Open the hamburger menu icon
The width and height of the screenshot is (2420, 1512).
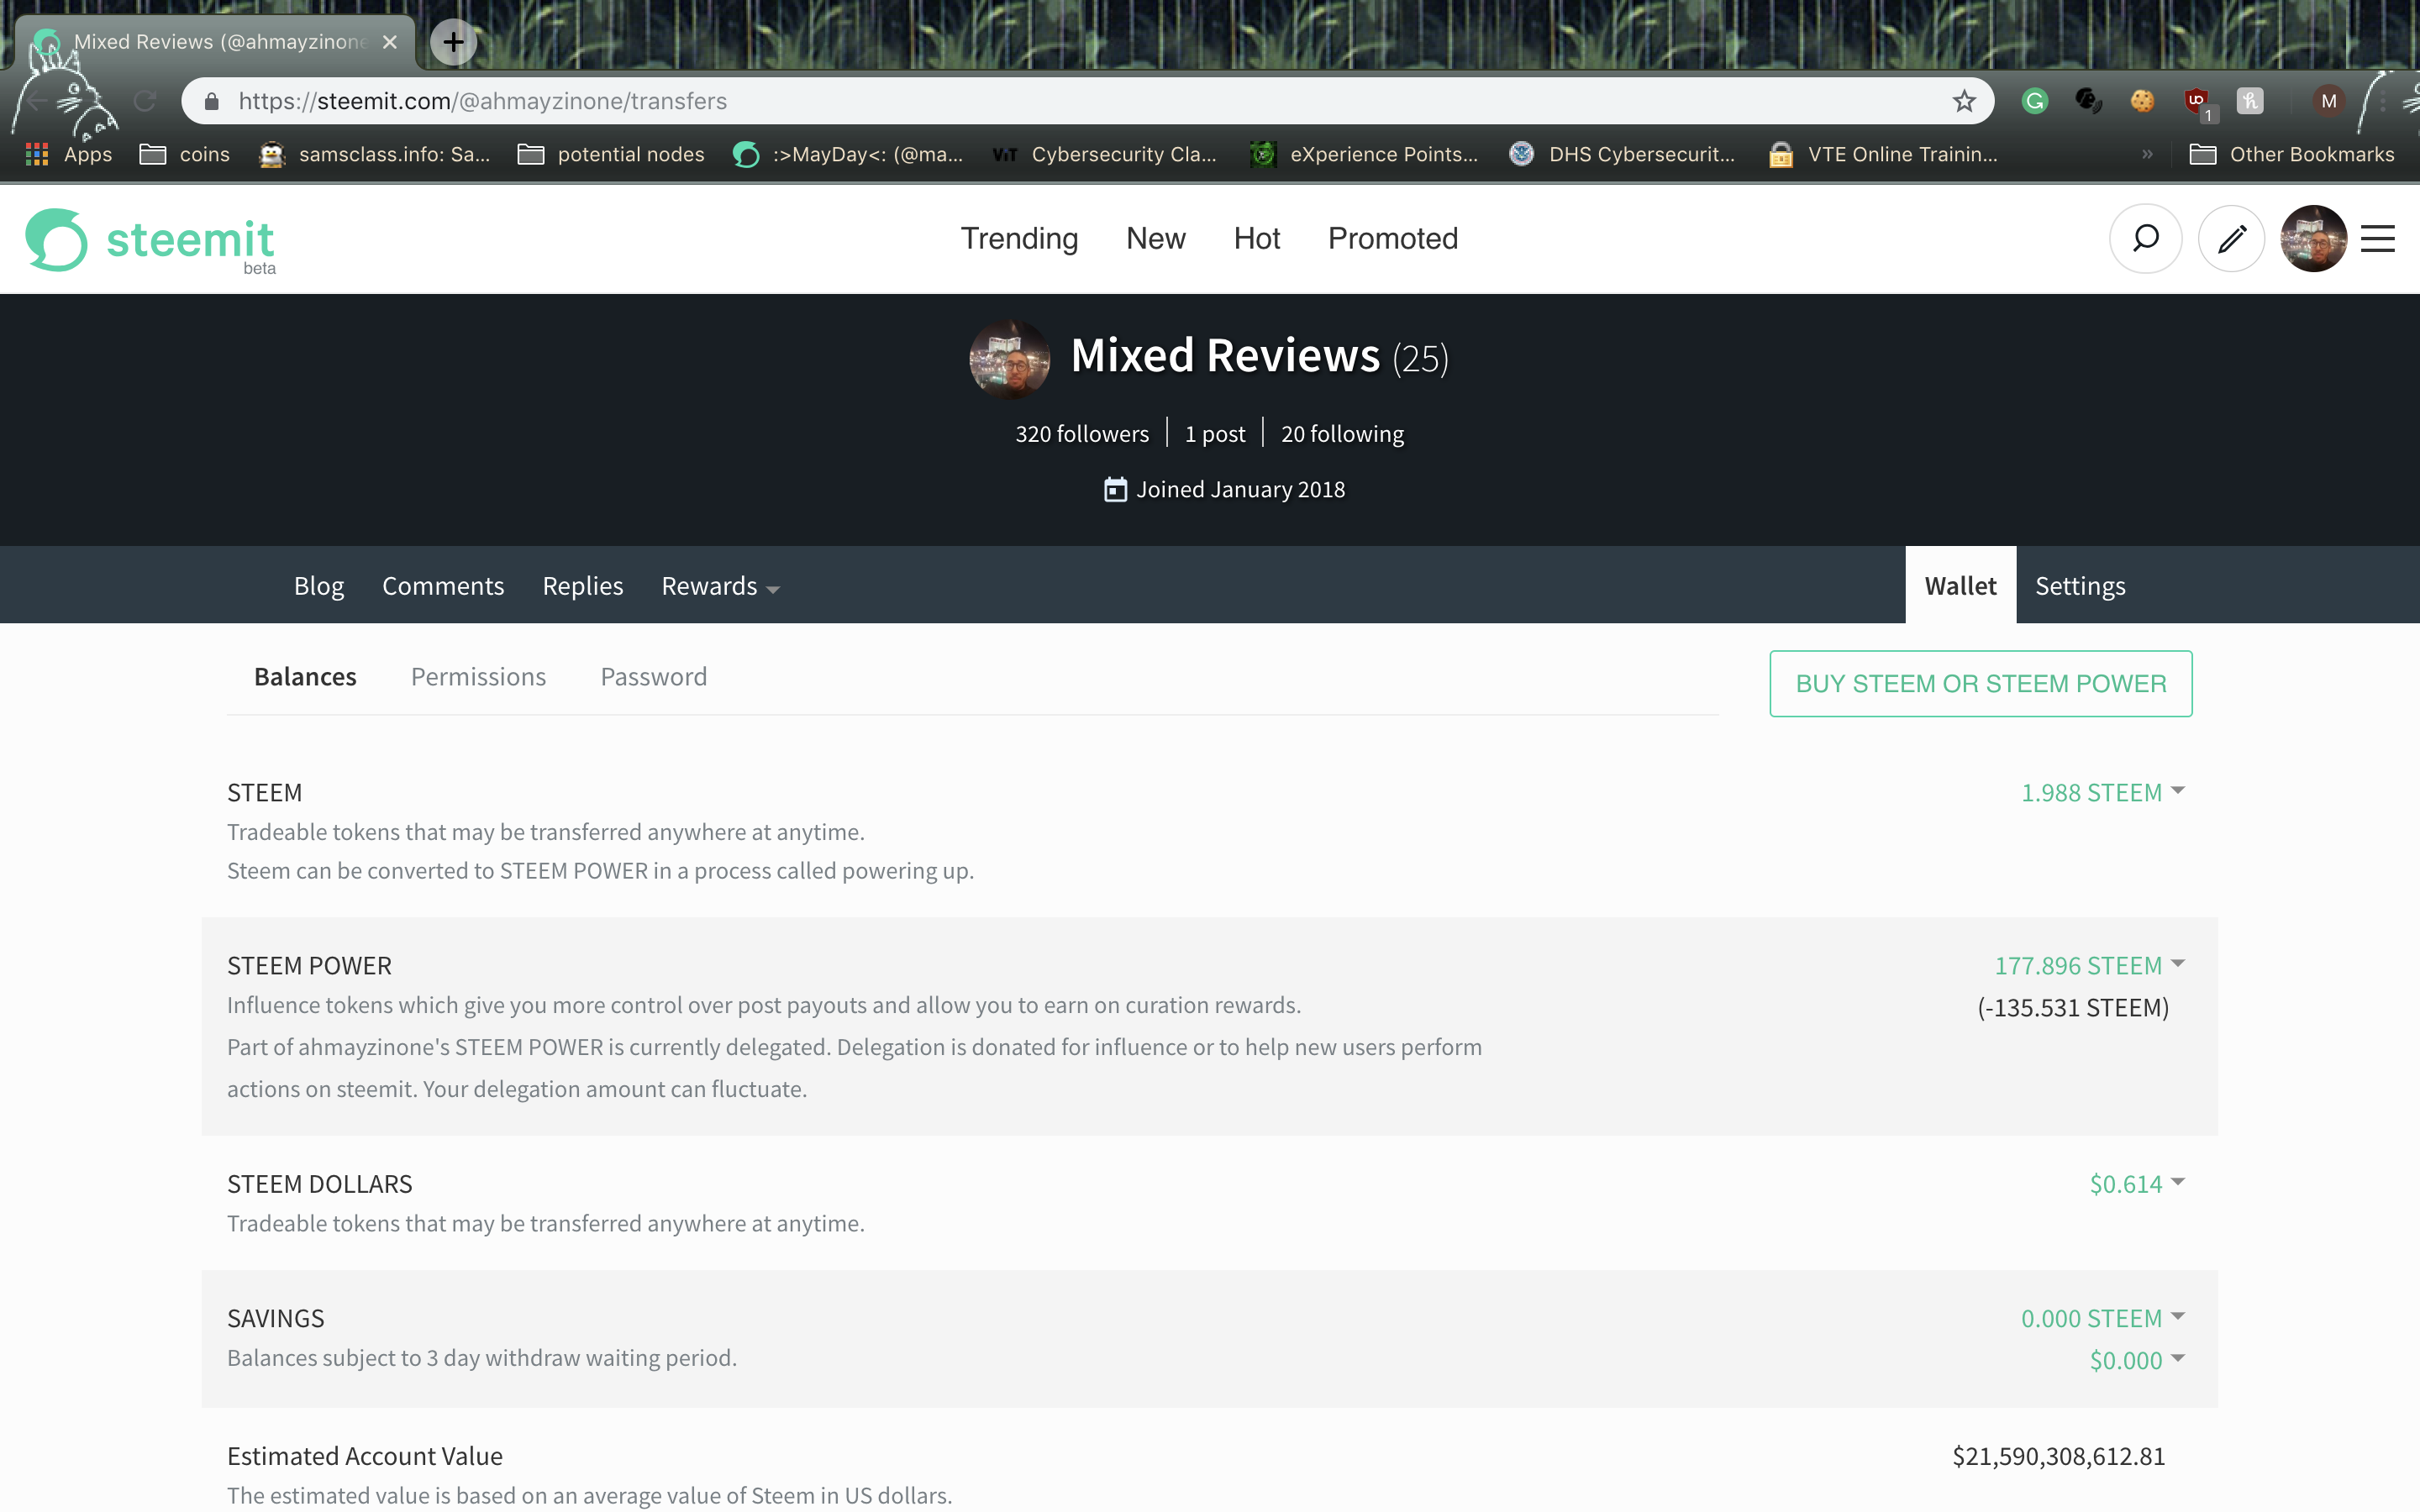pos(2377,238)
